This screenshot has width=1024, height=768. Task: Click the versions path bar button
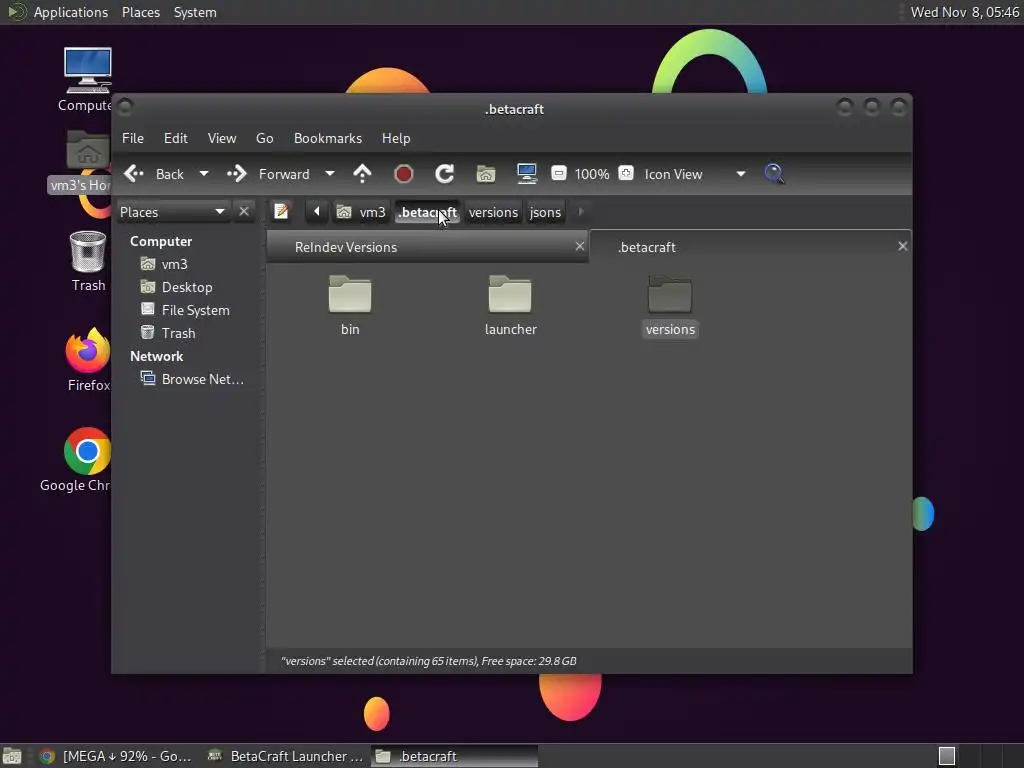pyautogui.click(x=493, y=212)
